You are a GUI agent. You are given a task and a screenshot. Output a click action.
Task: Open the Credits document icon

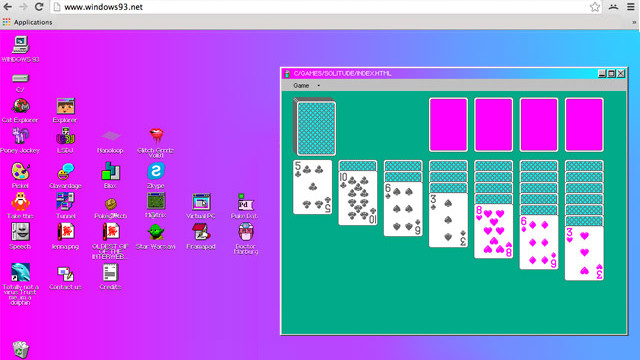pyautogui.click(x=110, y=273)
